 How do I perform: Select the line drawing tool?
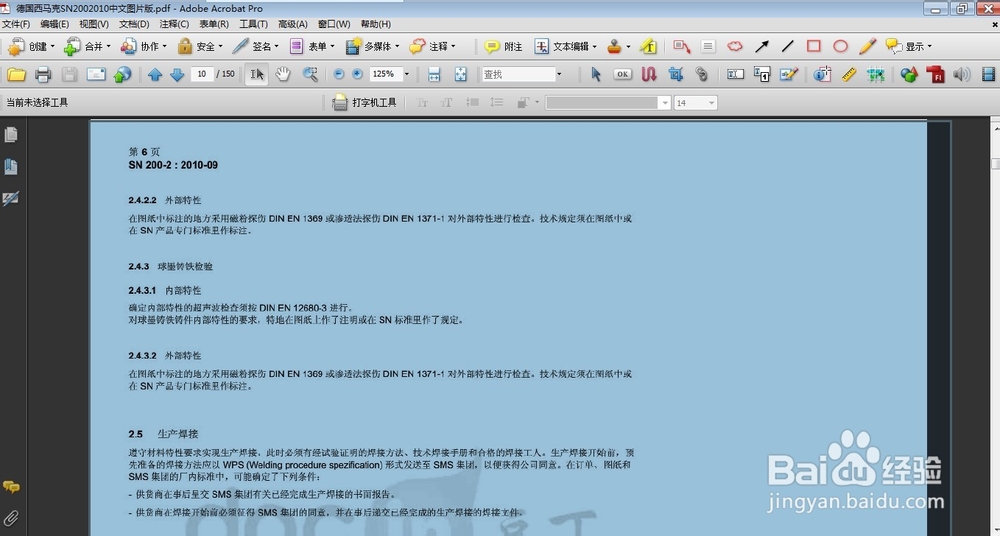(x=788, y=47)
